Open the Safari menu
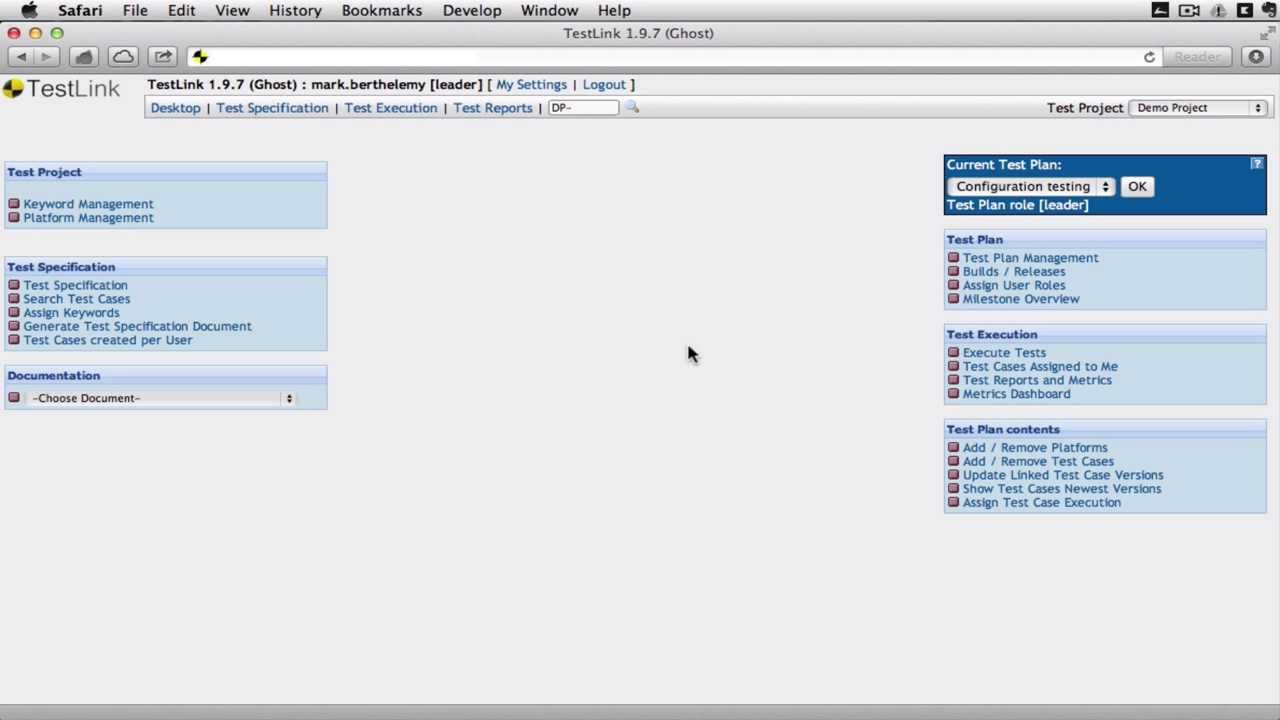1280x720 pixels. click(80, 10)
